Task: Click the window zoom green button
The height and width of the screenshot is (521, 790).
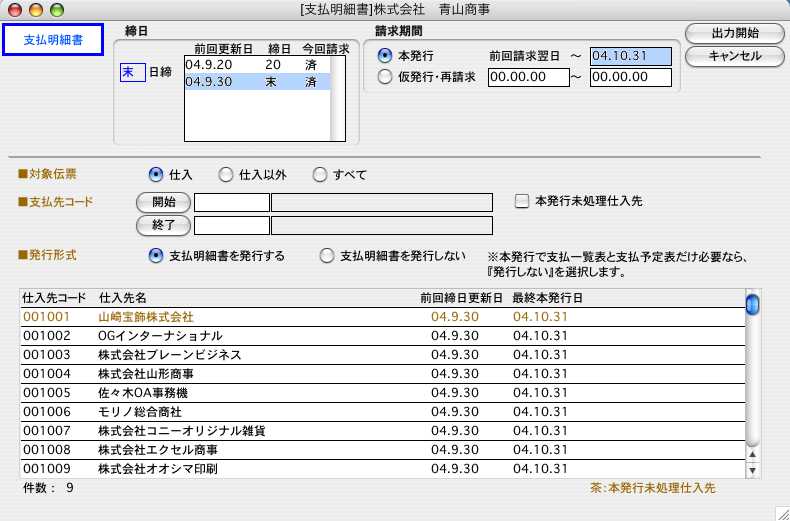Action: click(56, 9)
